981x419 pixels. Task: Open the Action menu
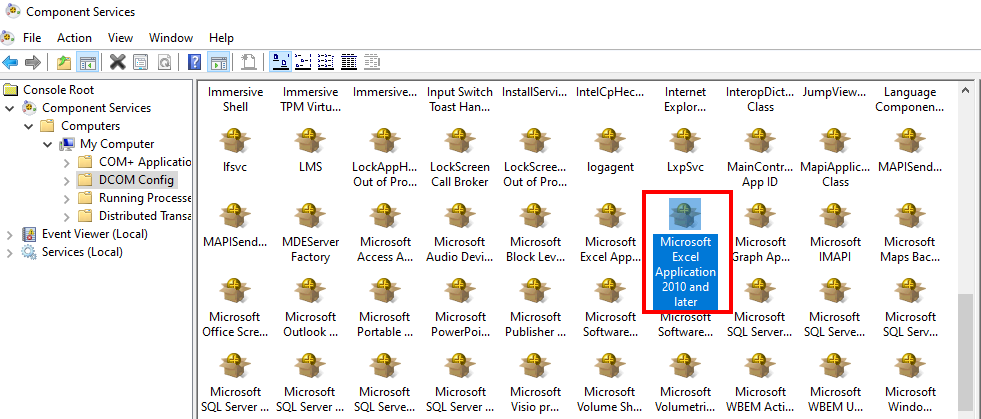click(74, 37)
